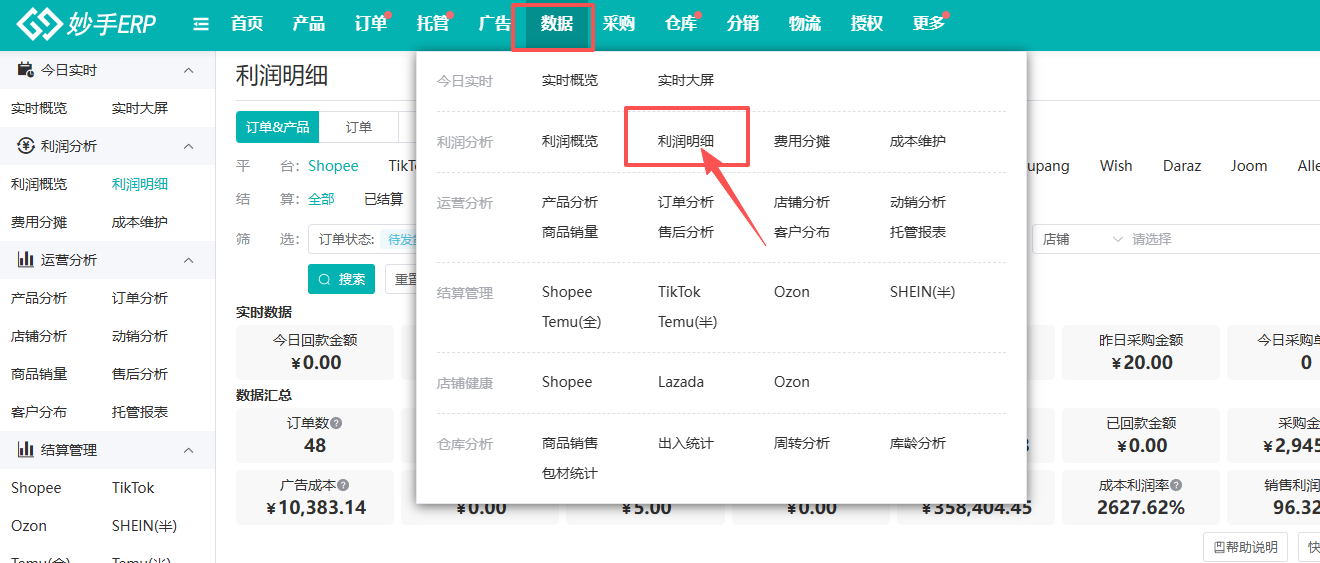Click help icon next to 订单数
Viewport: 1320px width, 563px height.
(336, 423)
